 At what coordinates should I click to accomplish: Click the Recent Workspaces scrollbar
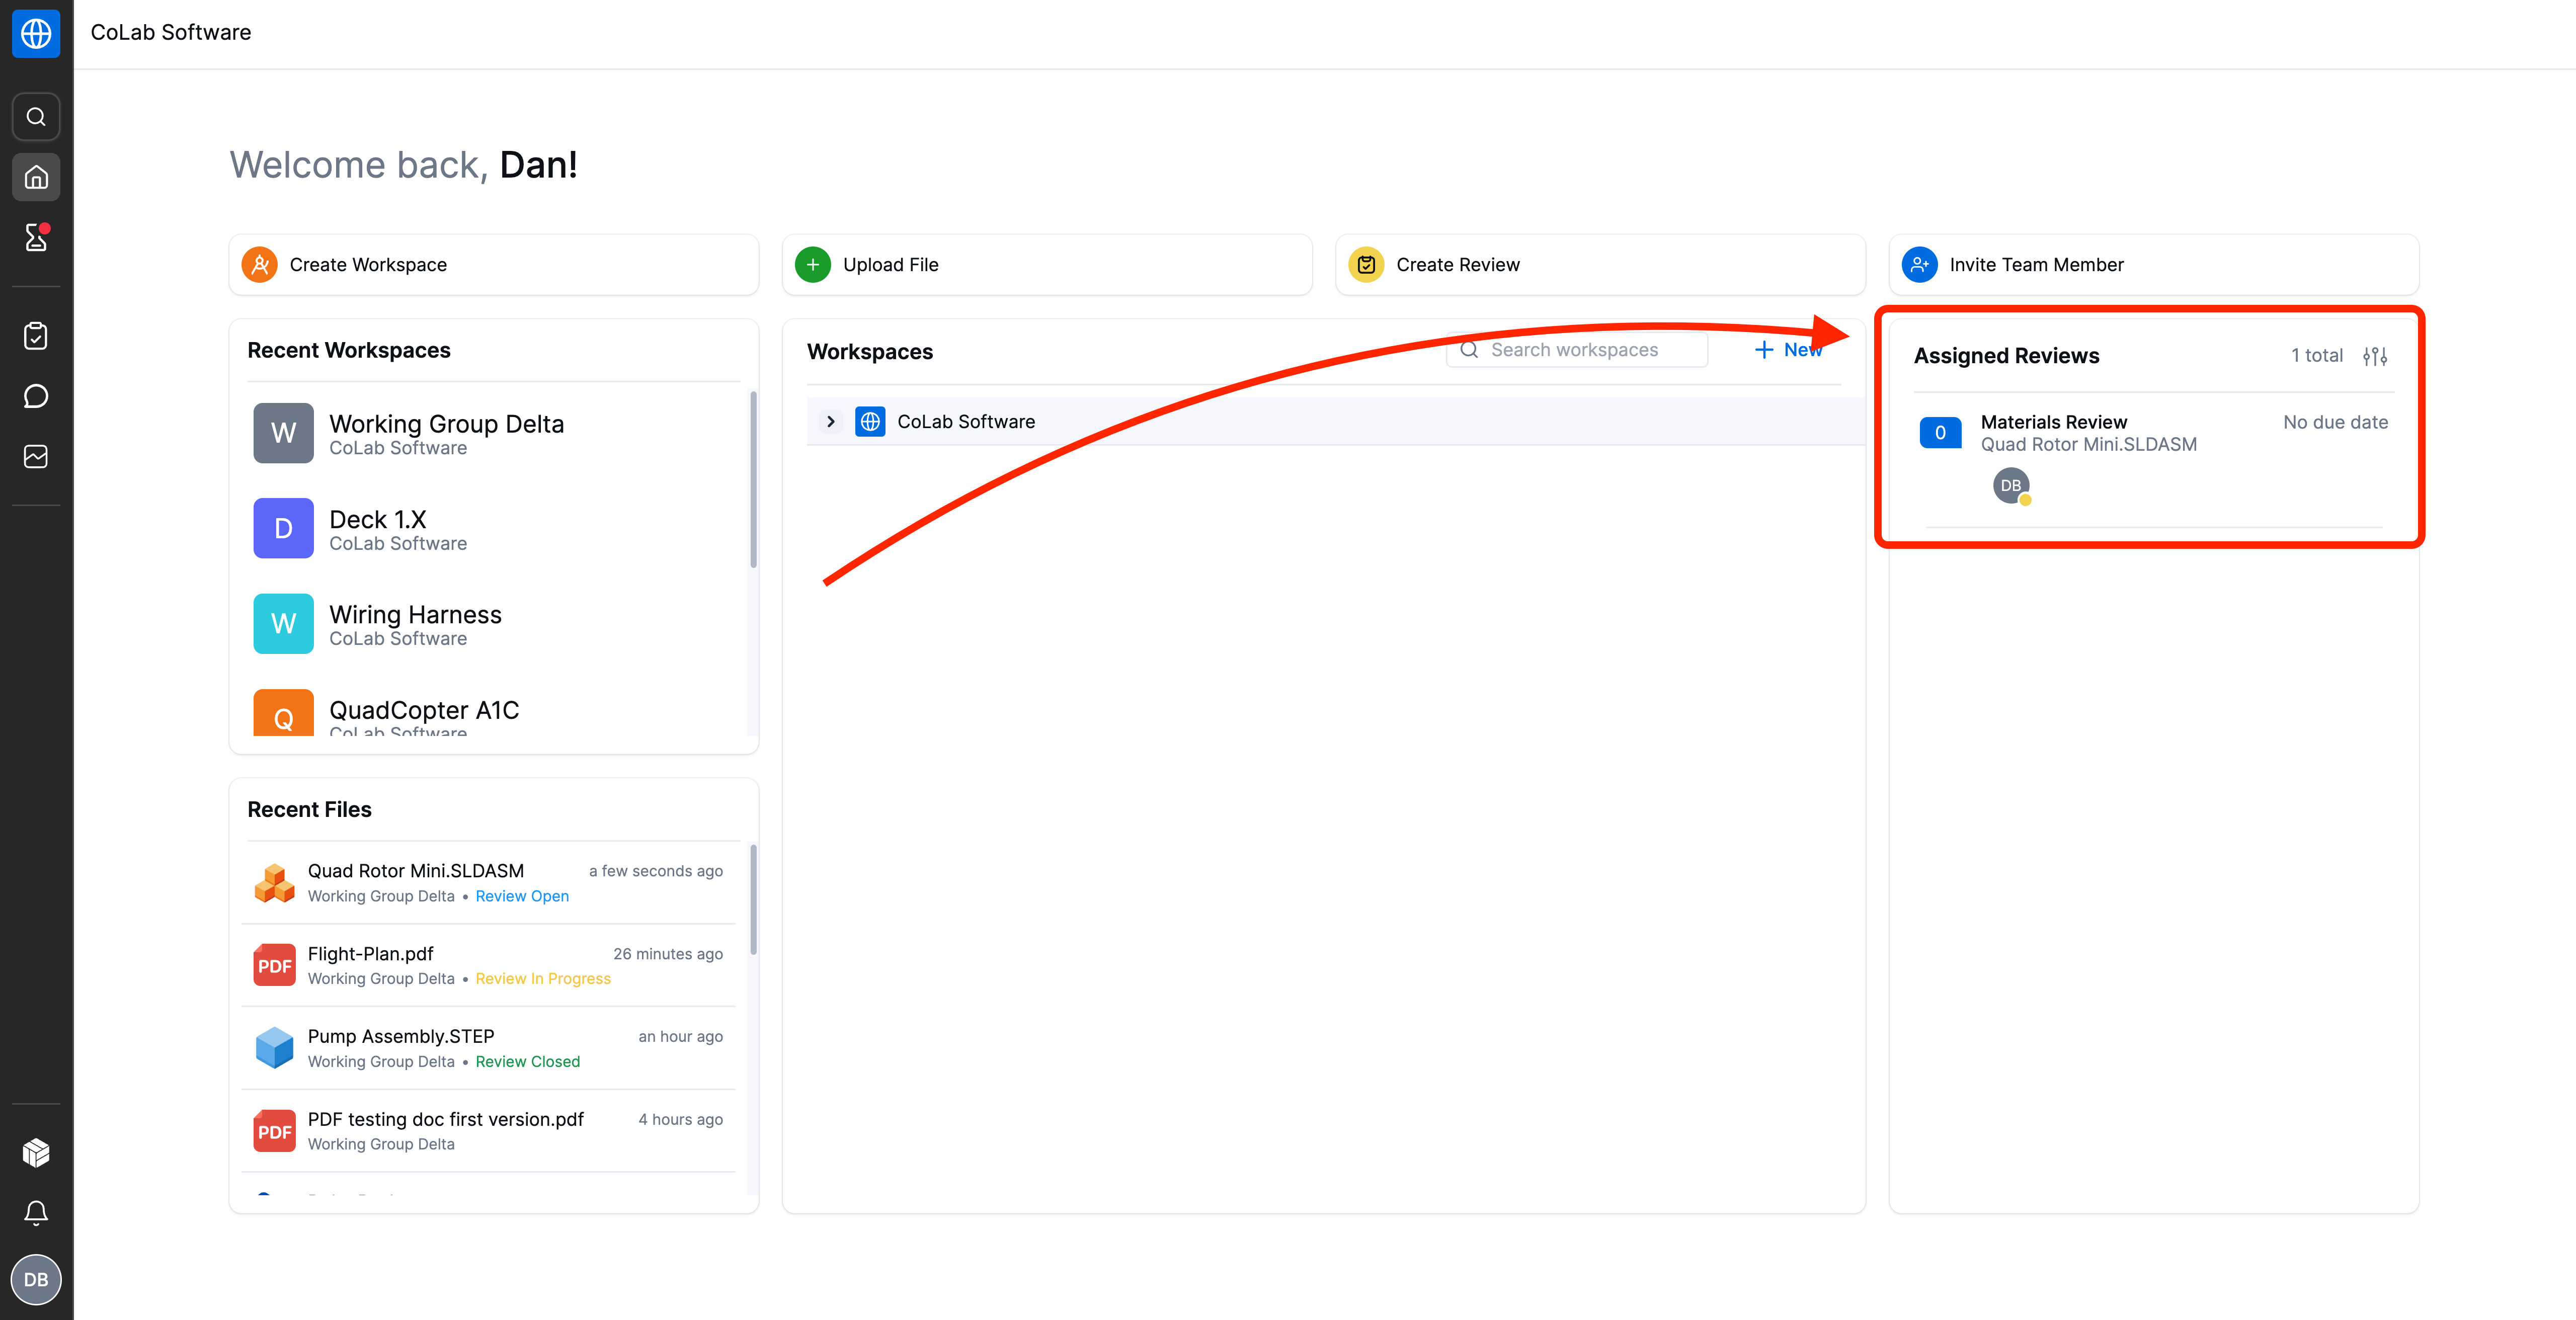point(753,481)
